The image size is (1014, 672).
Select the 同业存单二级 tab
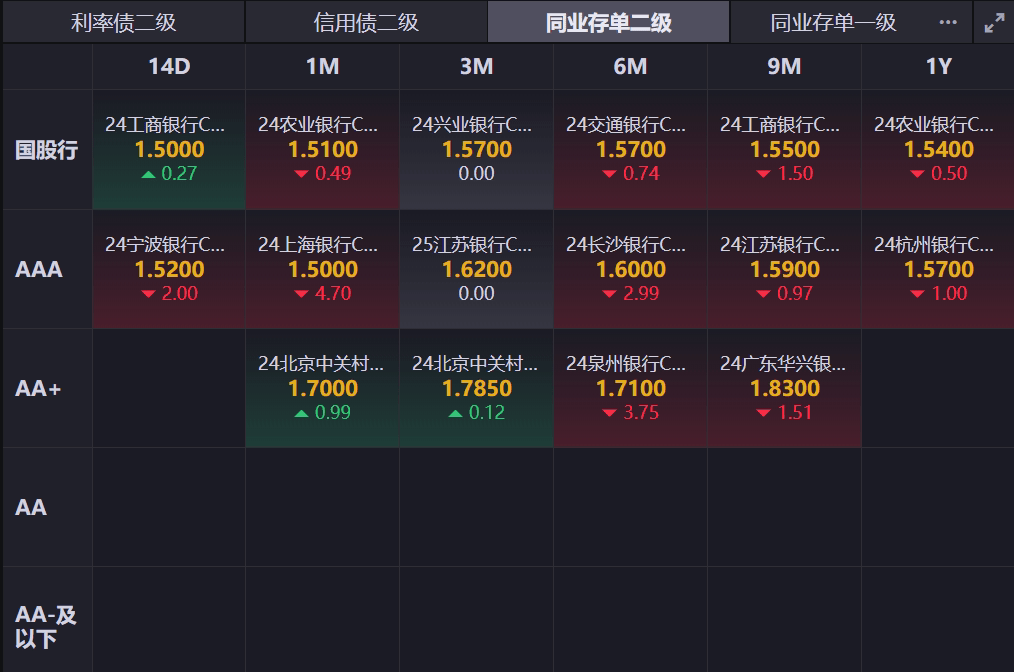[x=608, y=23]
